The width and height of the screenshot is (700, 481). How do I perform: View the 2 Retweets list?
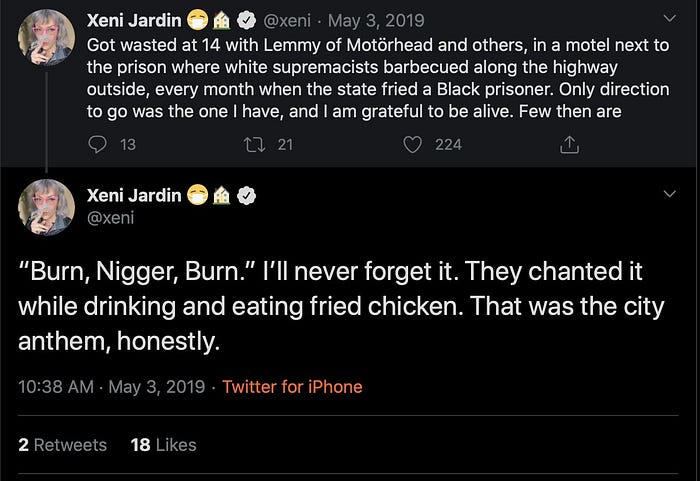coord(62,444)
